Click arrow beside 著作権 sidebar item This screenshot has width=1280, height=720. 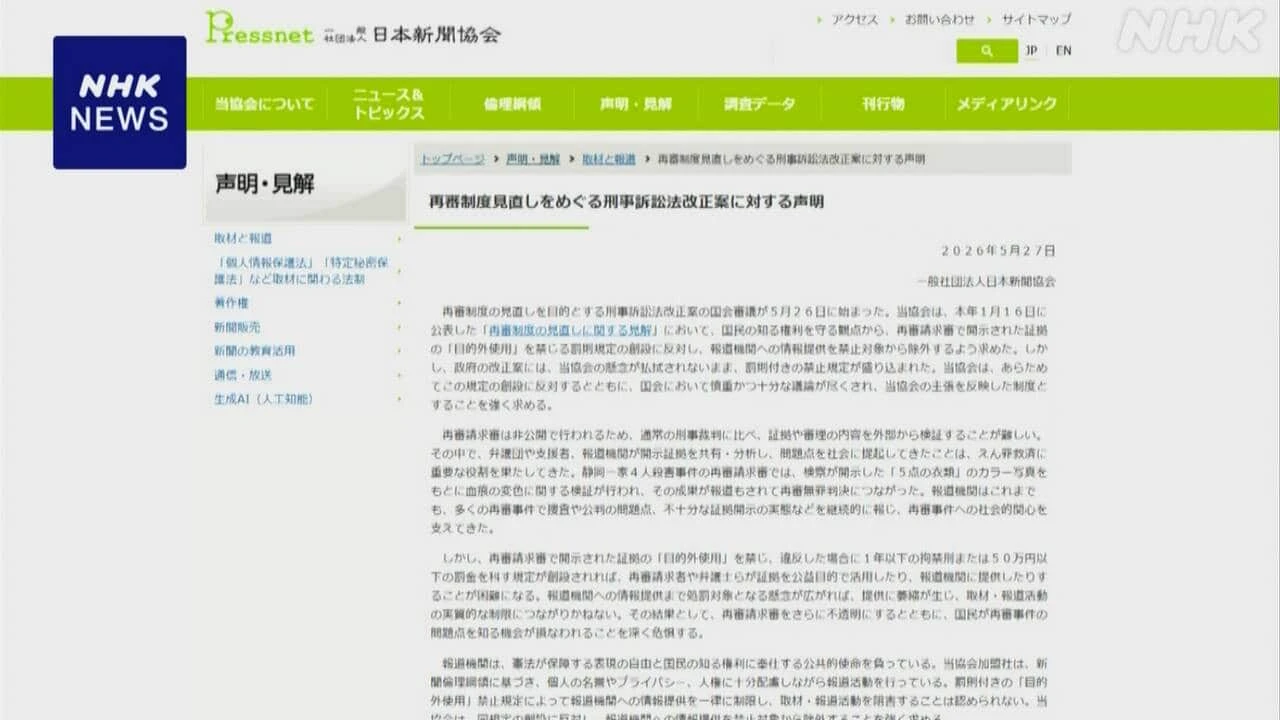pyautogui.click(x=399, y=303)
